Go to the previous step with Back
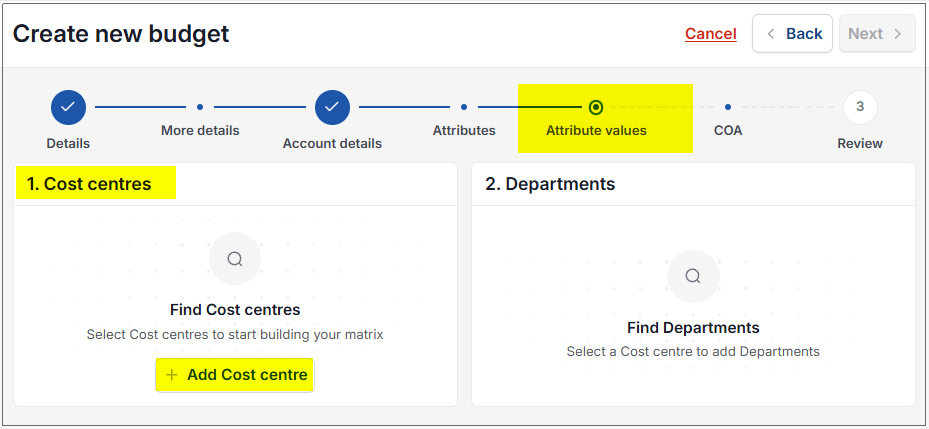 (x=793, y=34)
